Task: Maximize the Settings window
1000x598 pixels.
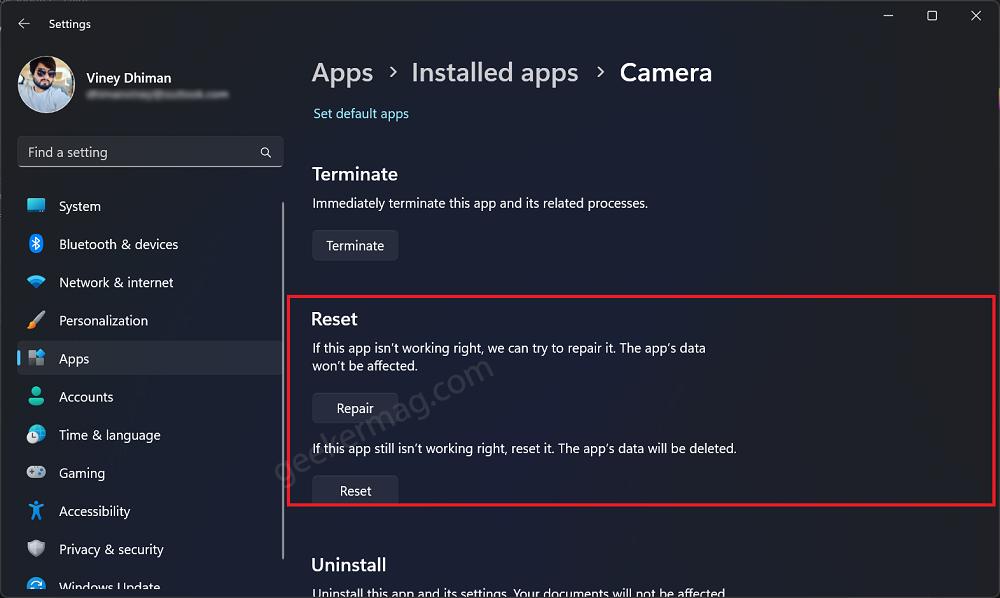Action: point(932,16)
